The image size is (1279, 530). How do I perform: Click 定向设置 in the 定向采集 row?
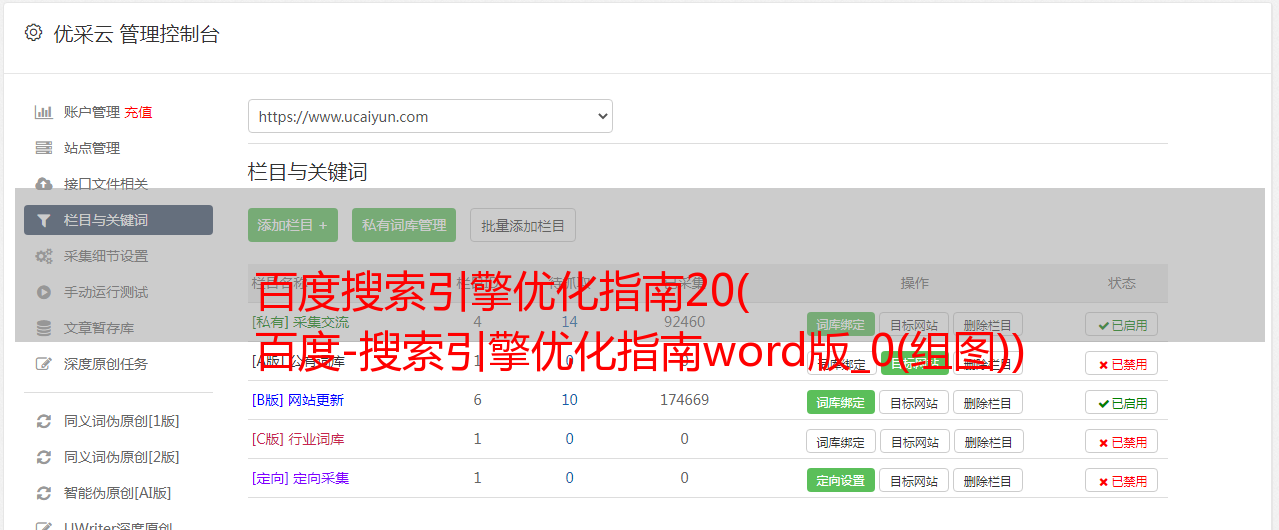840,480
